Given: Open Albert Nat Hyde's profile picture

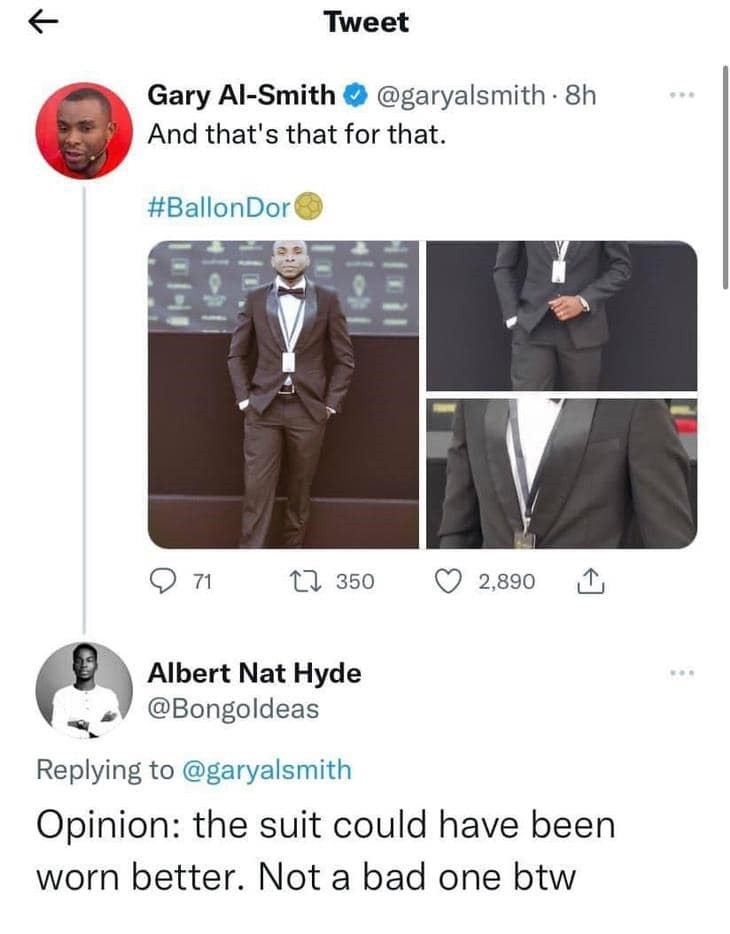Looking at the screenshot, I should click(x=85, y=690).
